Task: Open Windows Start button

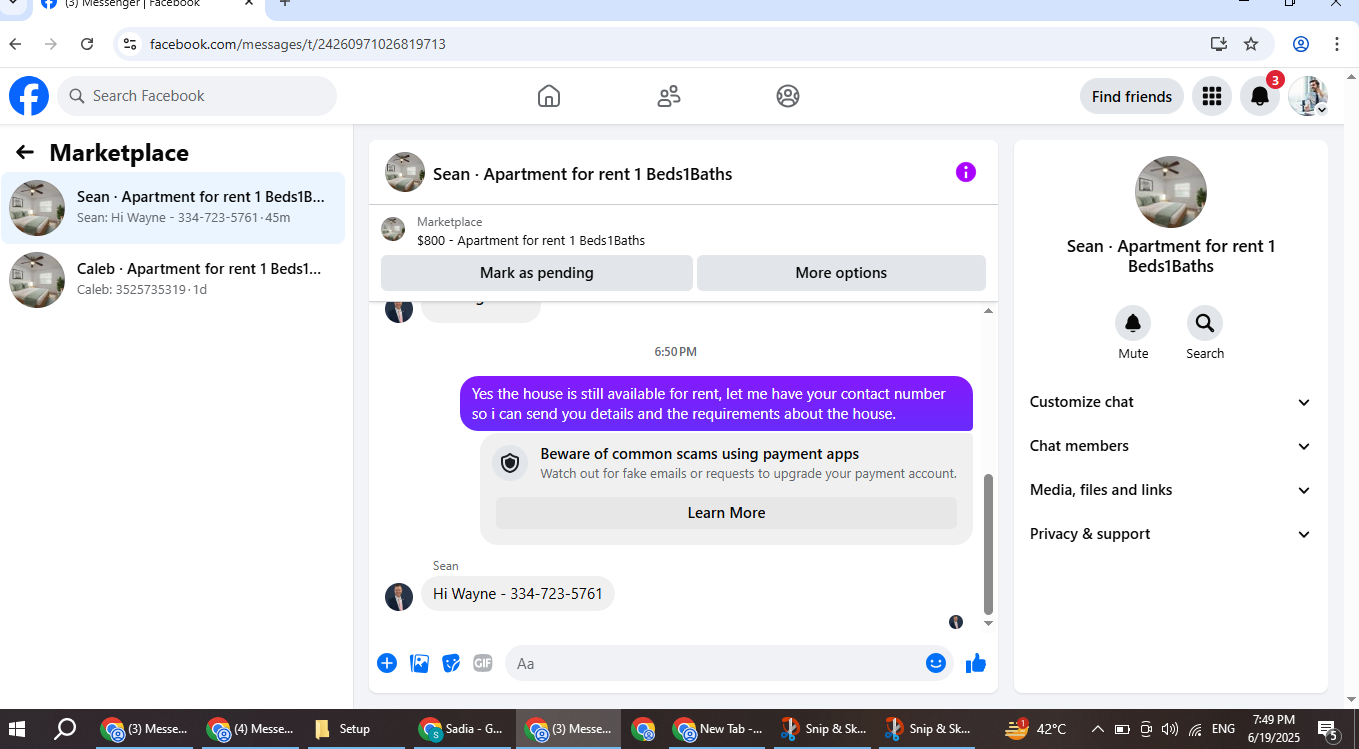Action: pyautogui.click(x=17, y=729)
